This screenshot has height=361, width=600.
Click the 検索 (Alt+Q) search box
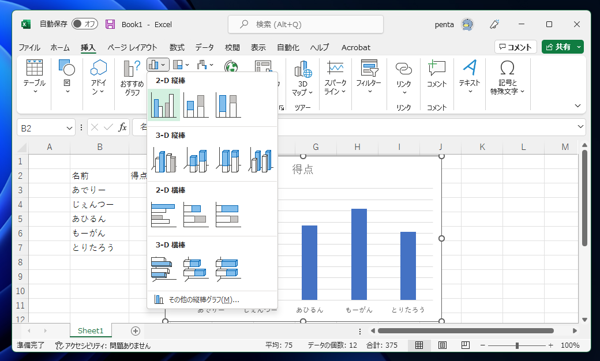tap(306, 25)
